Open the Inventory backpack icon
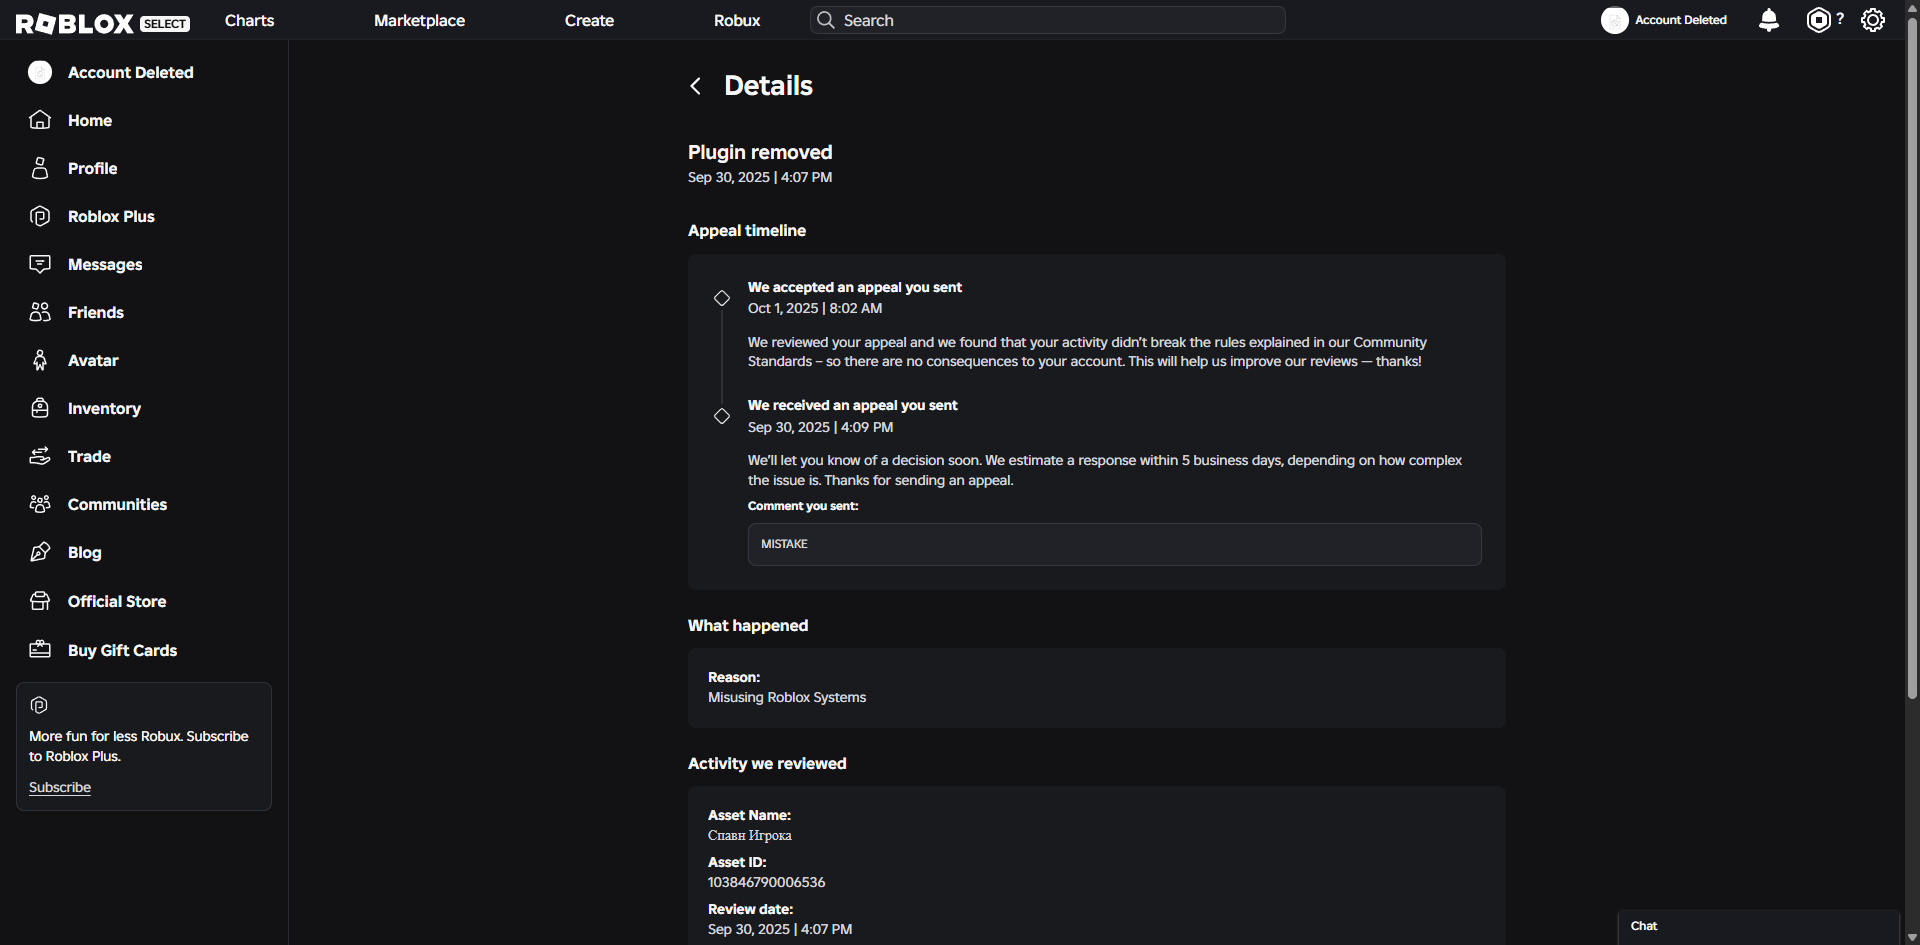 coord(40,408)
